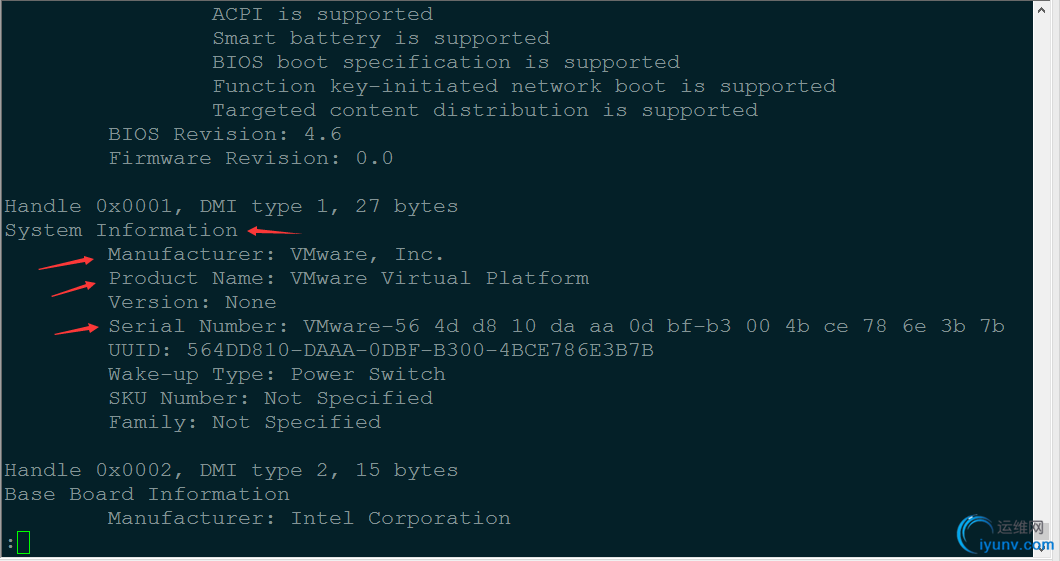Click the Firmware Revision: 0.0 line
Image resolution: width=1060 pixels, height=561 pixels.
click(251, 158)
